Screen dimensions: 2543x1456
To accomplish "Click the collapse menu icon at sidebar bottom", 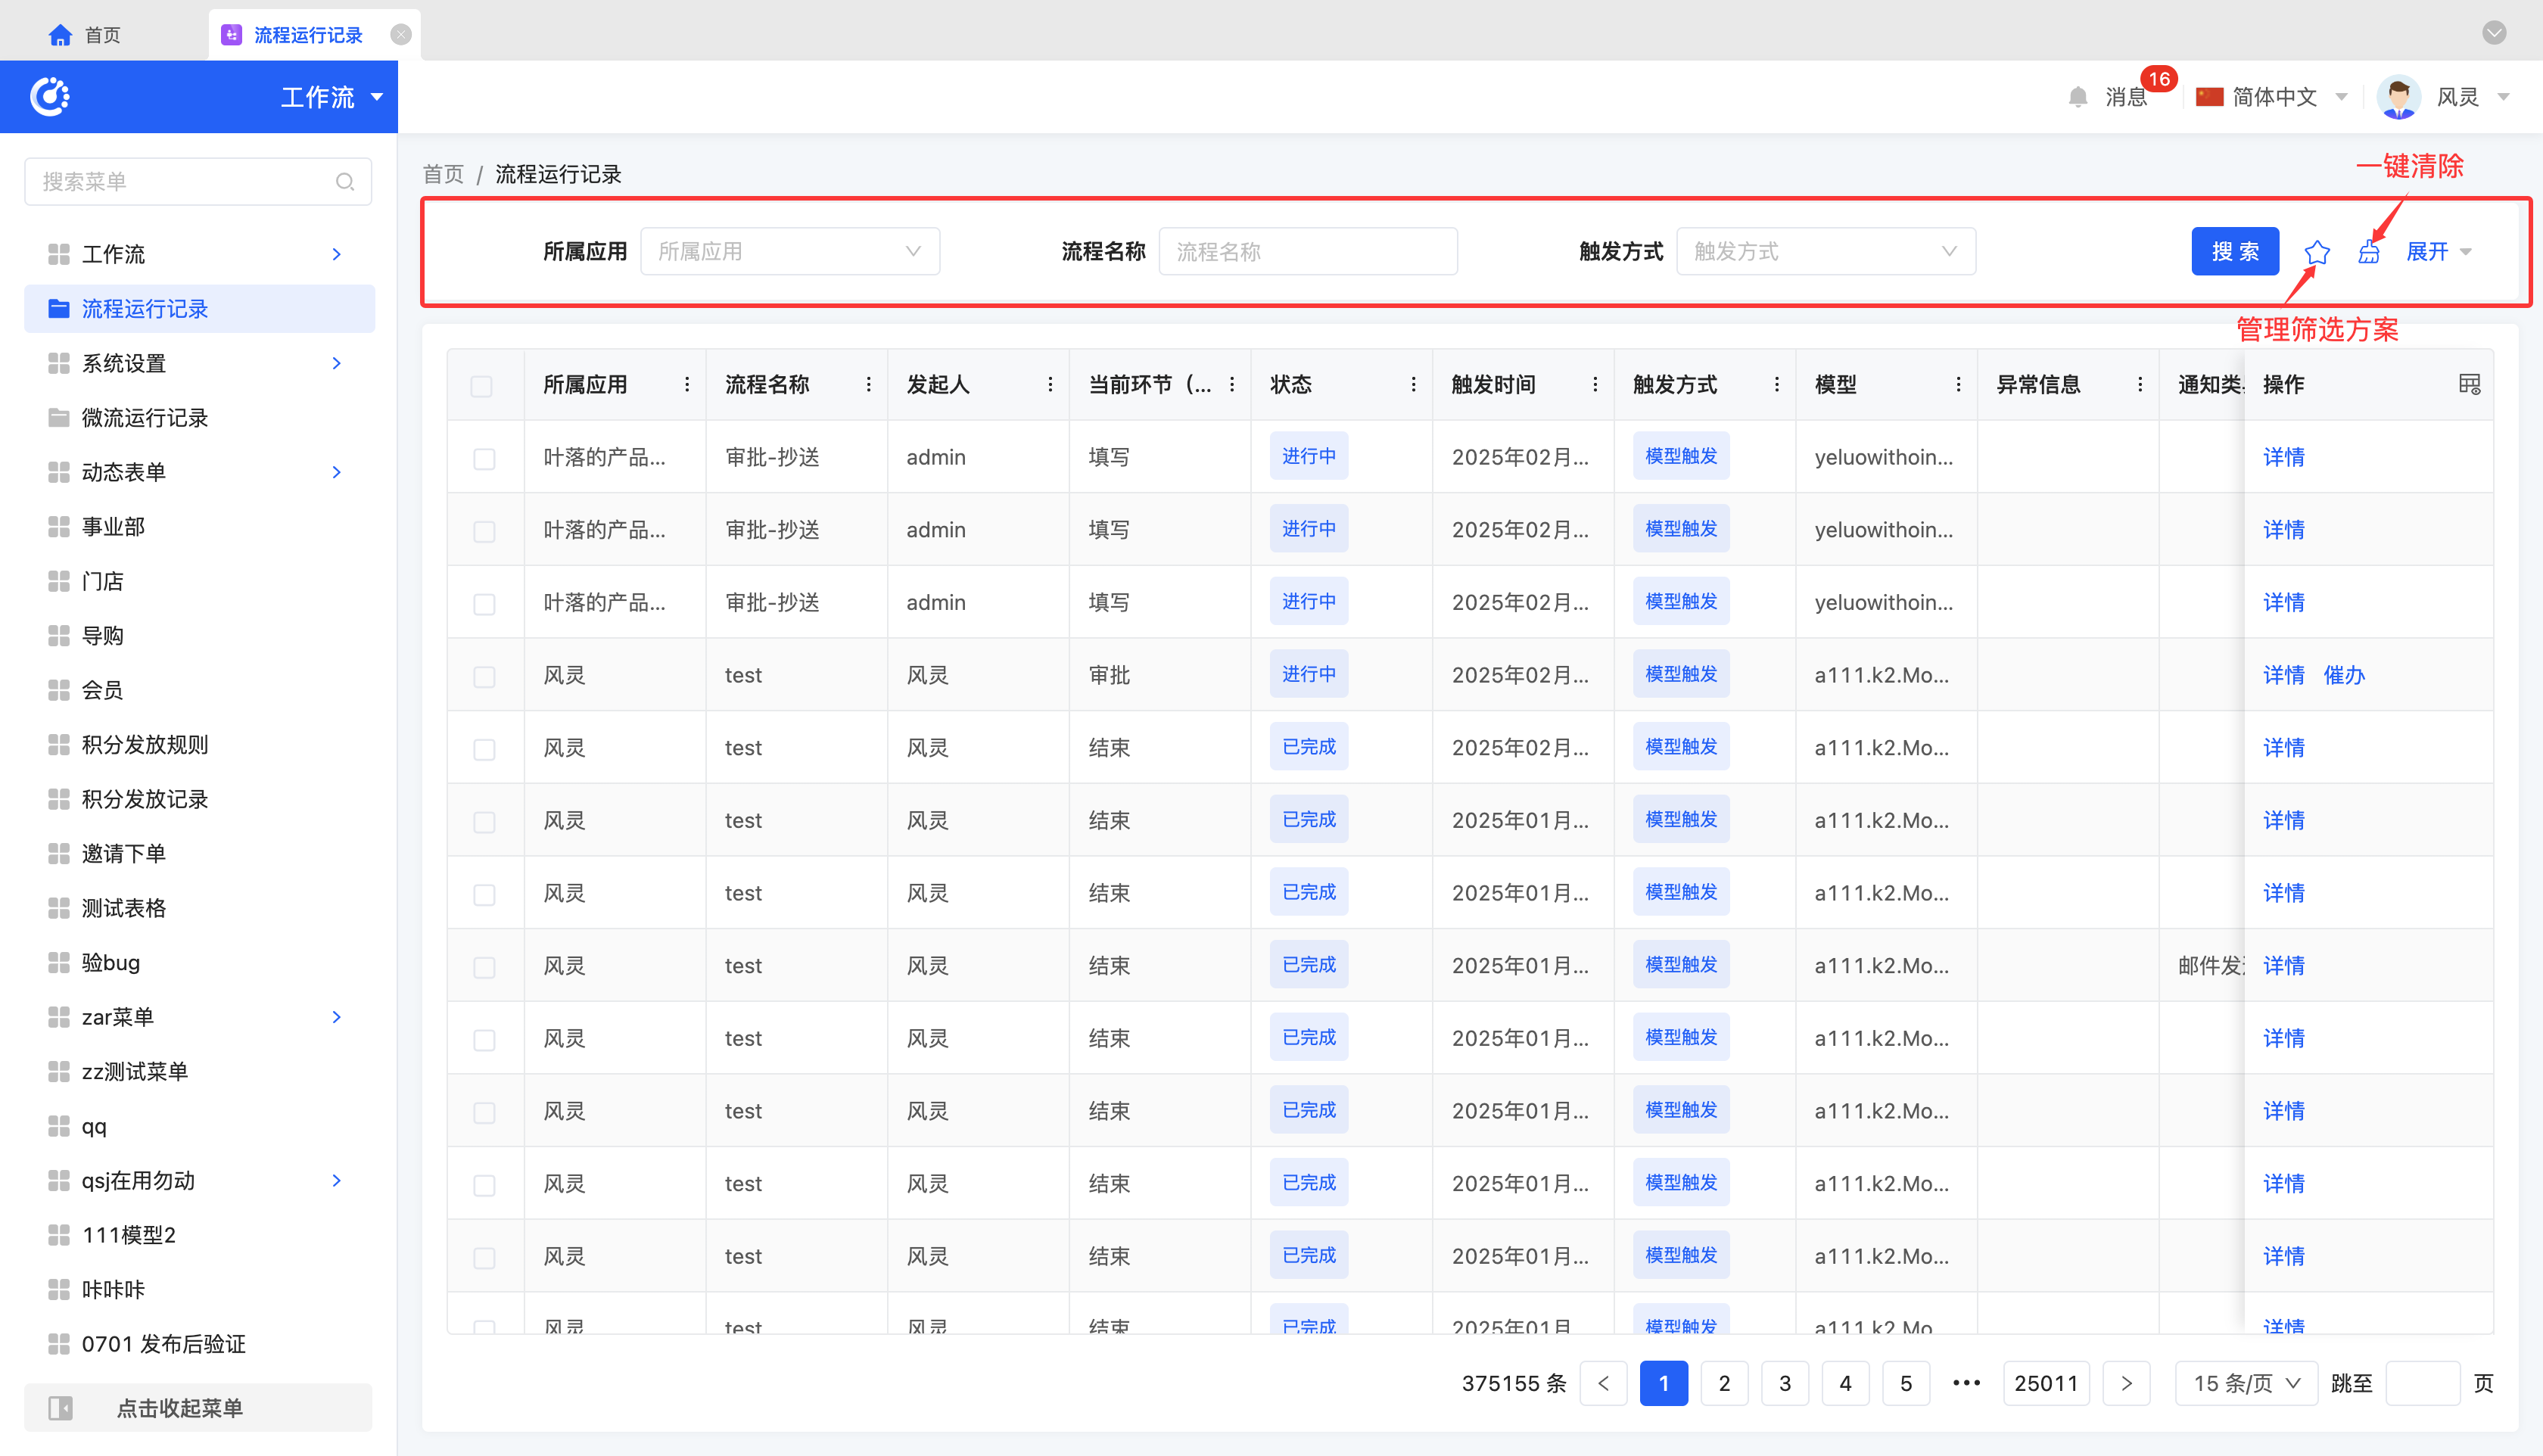I will (61, 1408).
